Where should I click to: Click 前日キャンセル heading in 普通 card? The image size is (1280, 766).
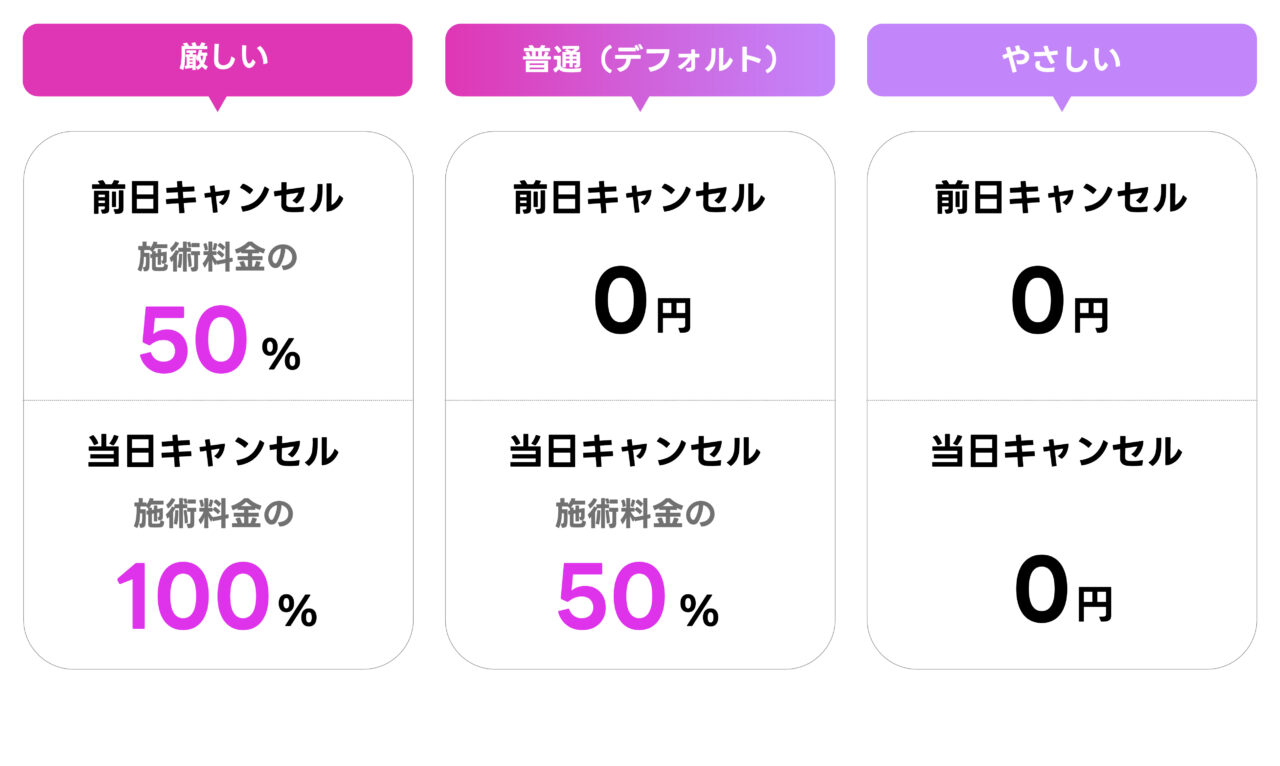pos(639,198)
